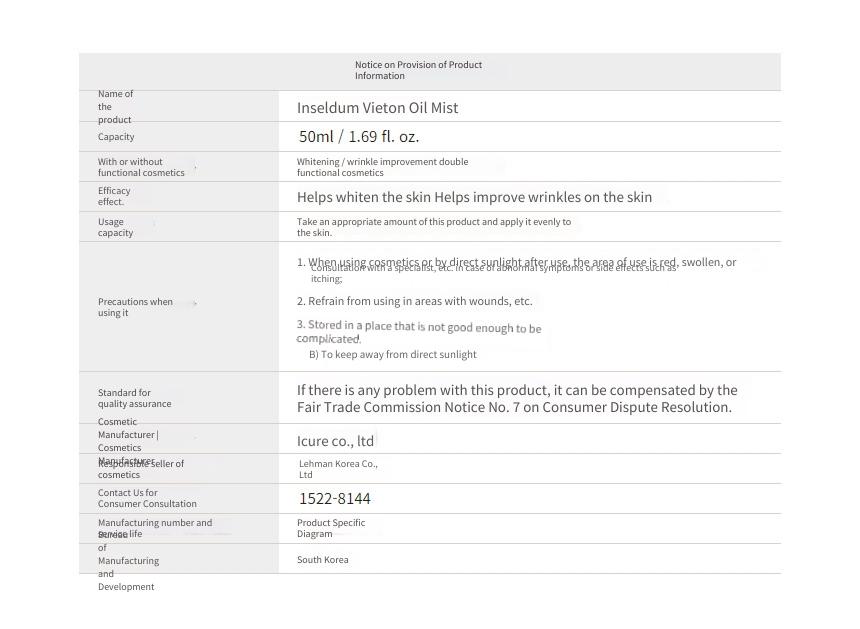Select 'Whitening / wrinkle improvement double functional cosmetics'
The width and height of the screenshot is (860, 629).
coord(382,167)
